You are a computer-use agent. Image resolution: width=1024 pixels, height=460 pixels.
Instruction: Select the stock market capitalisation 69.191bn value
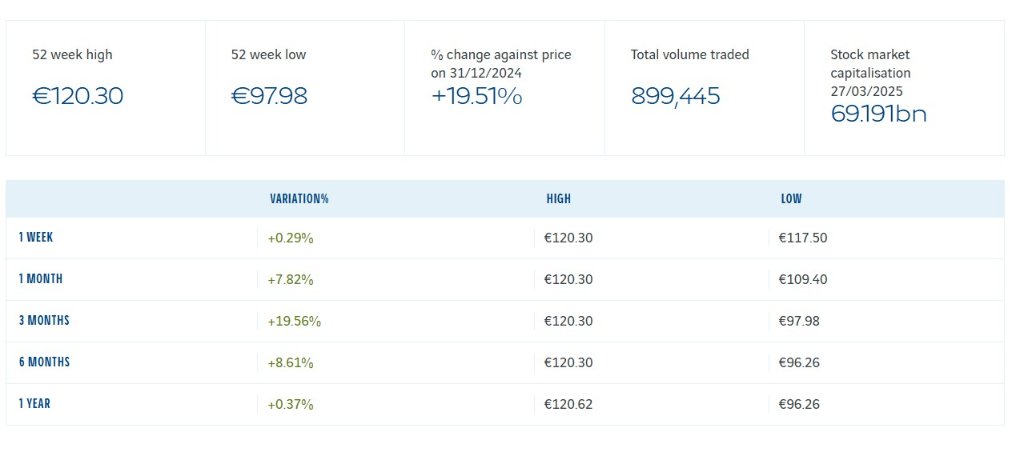(879, 114)
